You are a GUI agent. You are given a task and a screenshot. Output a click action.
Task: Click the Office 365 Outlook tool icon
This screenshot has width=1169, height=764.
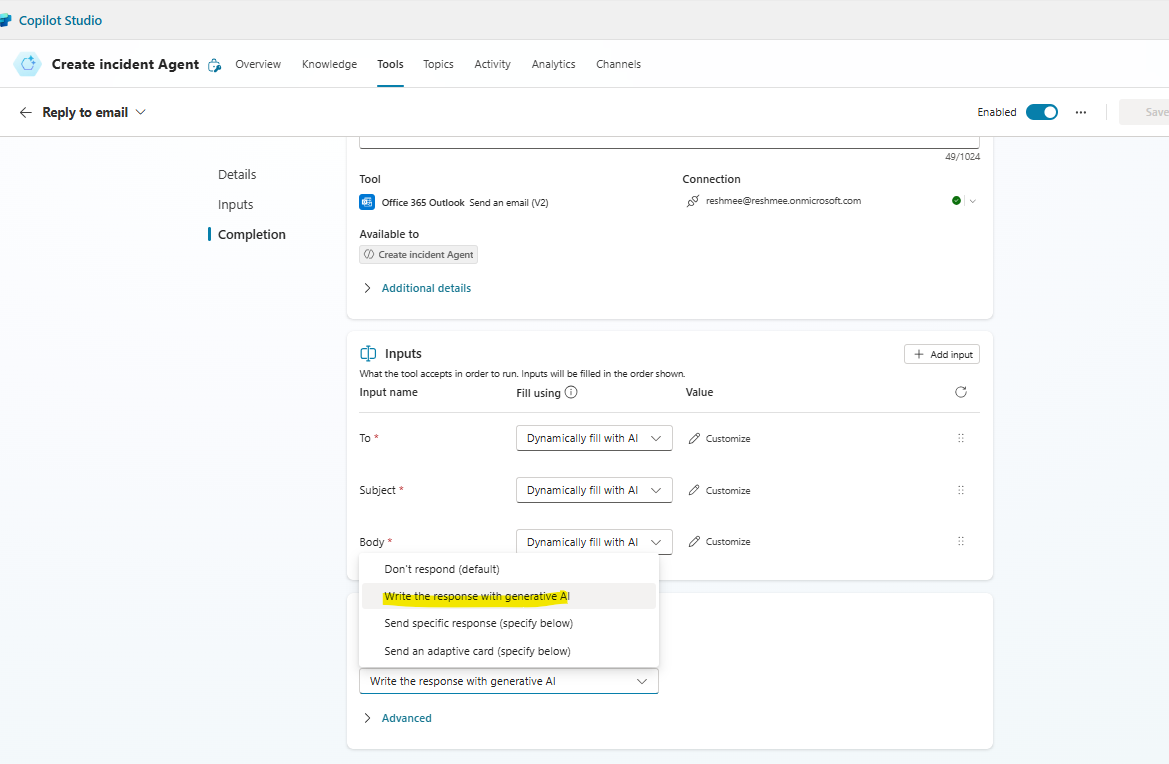(367, 202)
